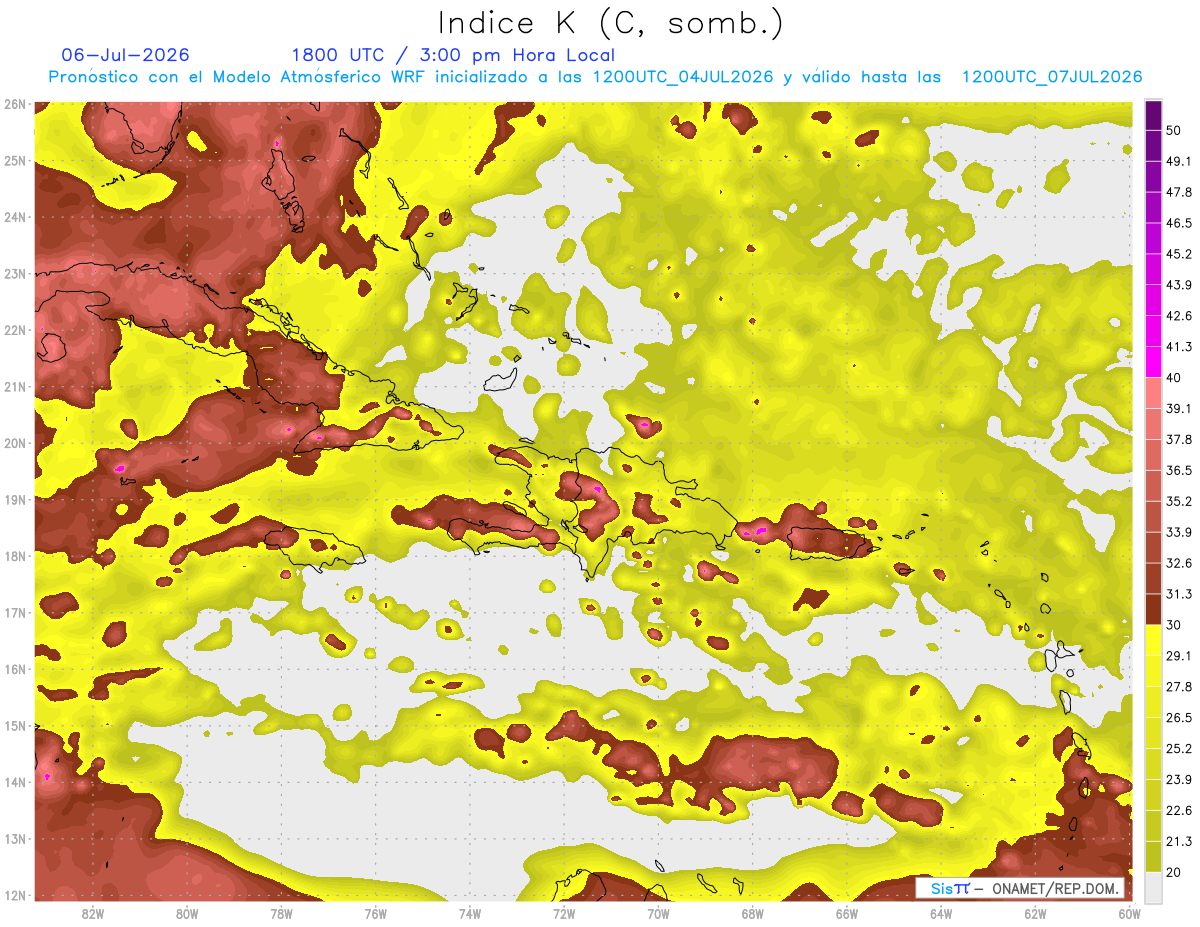Image resolution: width=1200 pixels, height=927 pixels.
Task: Click the colorbar value 31.3
Action: coord(1179,594)
